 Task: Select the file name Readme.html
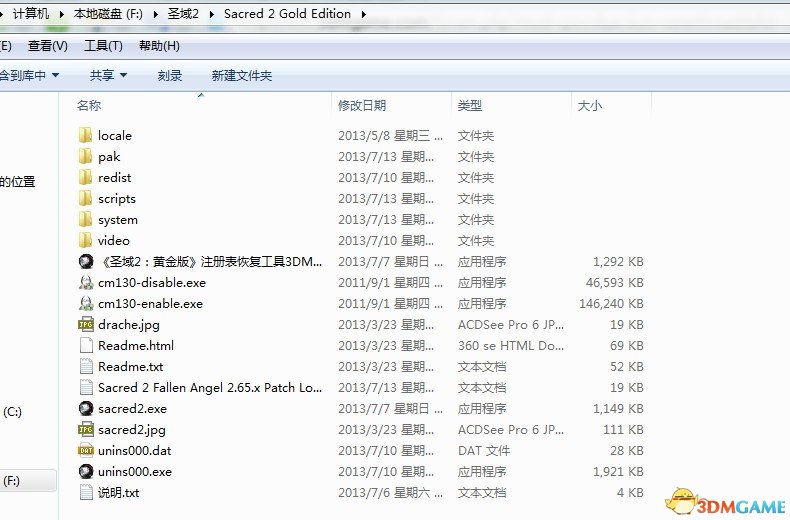point(136,346)
